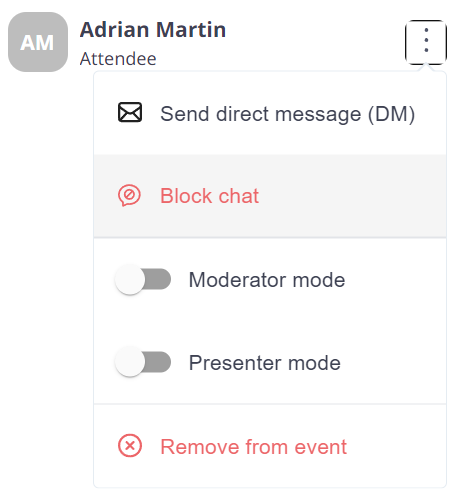
Task: Click the red circled X remove icon
Action: tap(130, 445)
